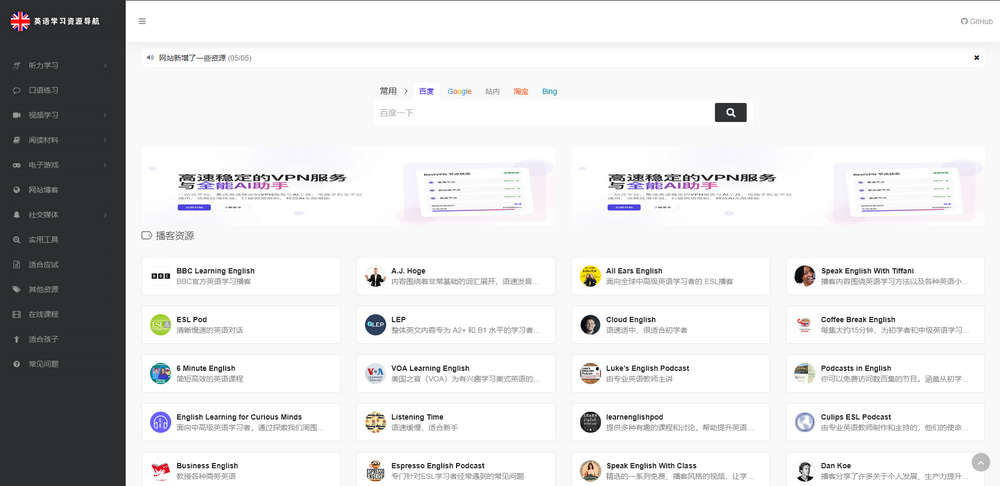This screenshot has width=1000, height=486.
Task: Open the Podcasts in English card
Action: click(x=885, y=374)
